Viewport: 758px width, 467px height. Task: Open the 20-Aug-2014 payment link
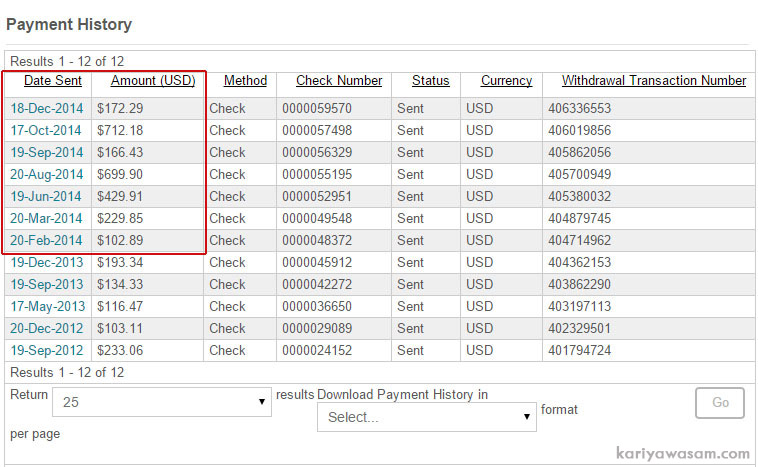(47, 175)
